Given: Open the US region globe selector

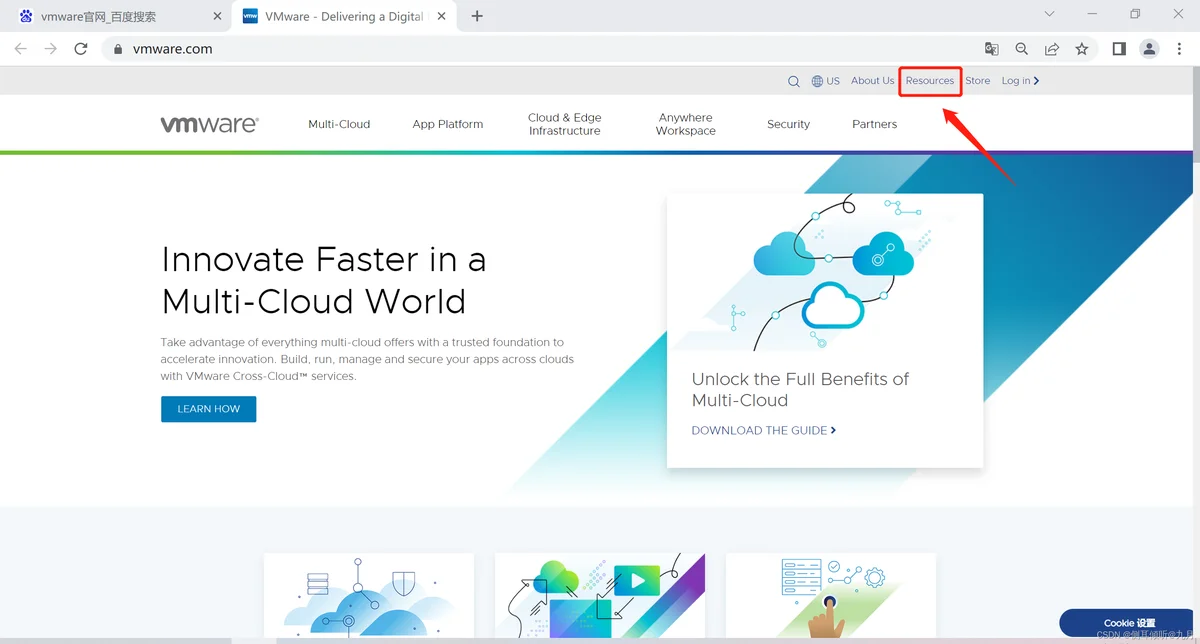Looking at the screenshot, I should [825, 81].
